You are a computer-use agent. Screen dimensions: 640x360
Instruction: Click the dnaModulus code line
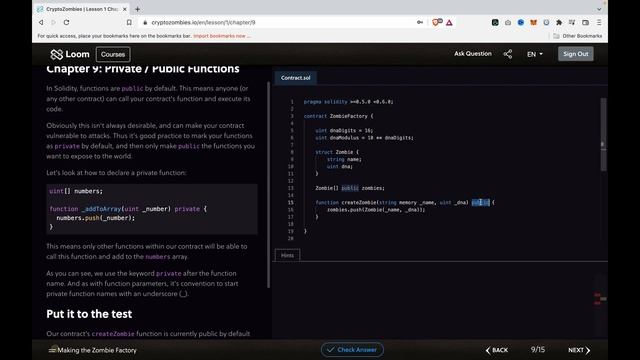(x=364, y=138)
